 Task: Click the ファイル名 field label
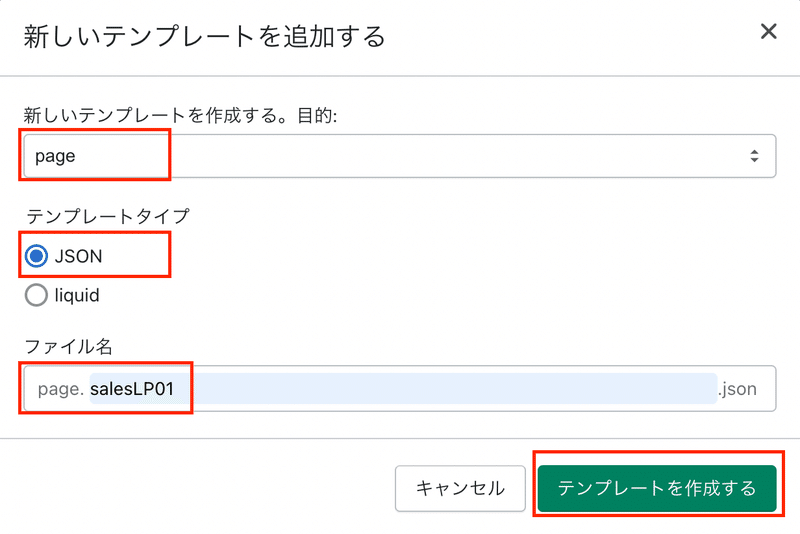(x=68, y=347)
